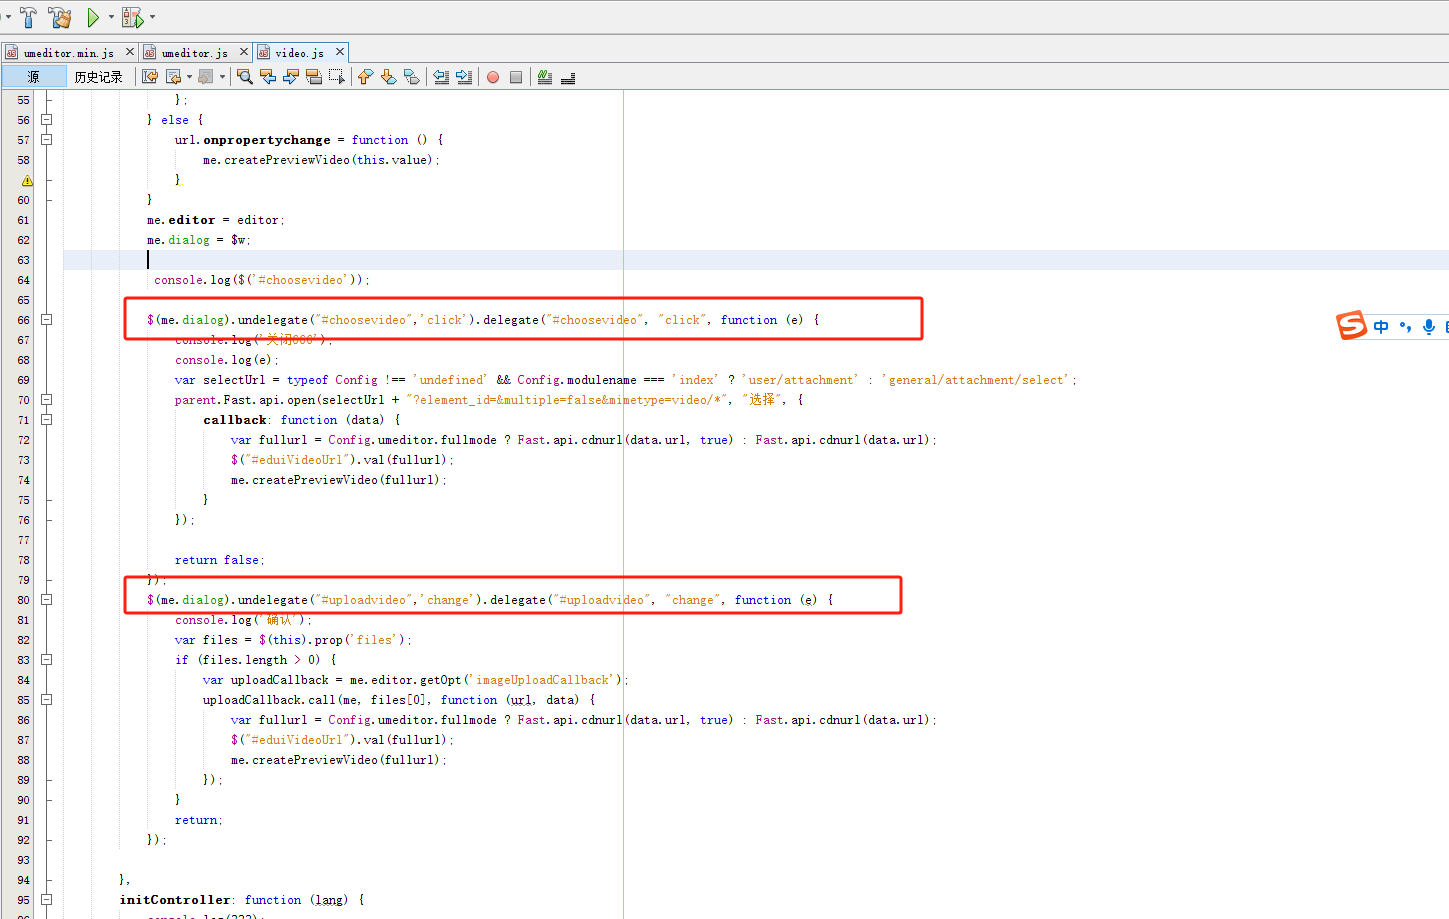
Task: Click the Clean and Build Project icon
Action: pyautogui.click(x=60, y=17)
